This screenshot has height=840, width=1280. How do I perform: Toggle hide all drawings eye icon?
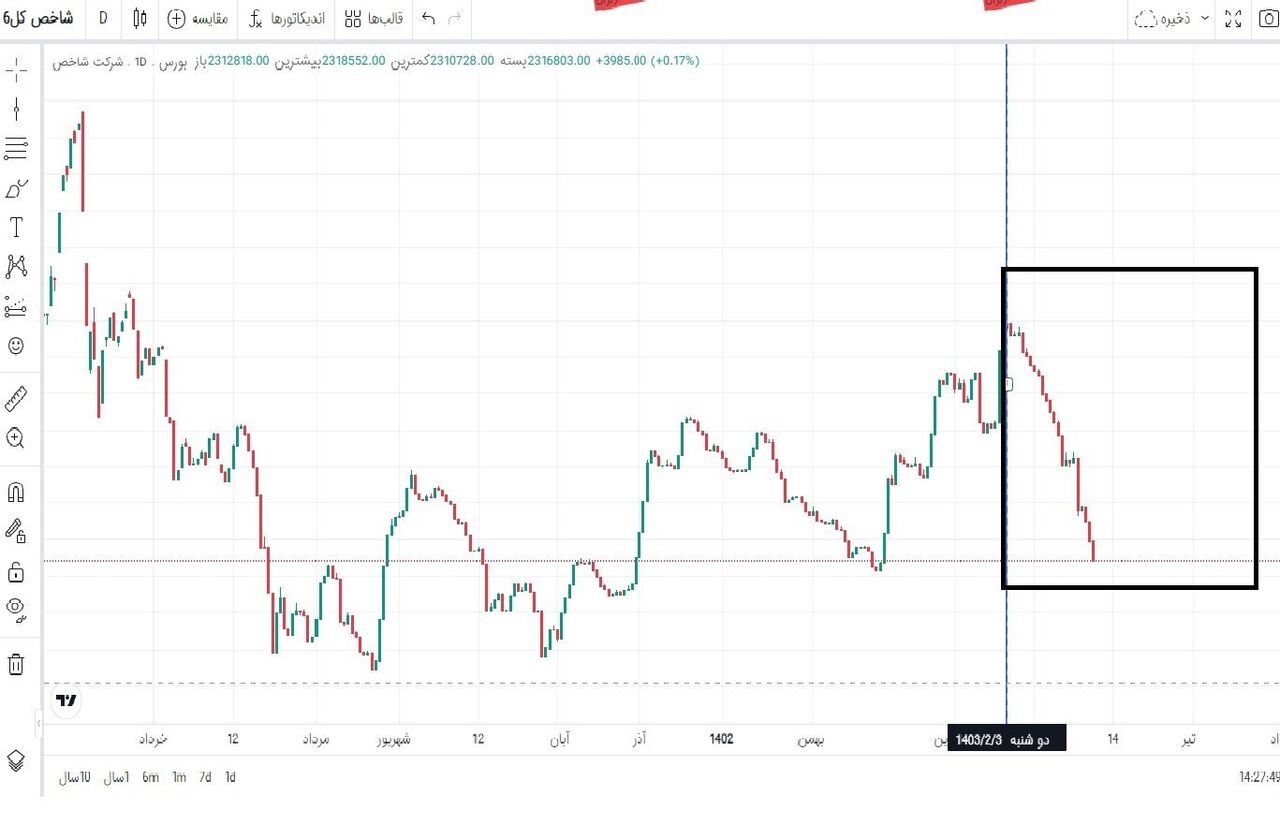[16, 607]
